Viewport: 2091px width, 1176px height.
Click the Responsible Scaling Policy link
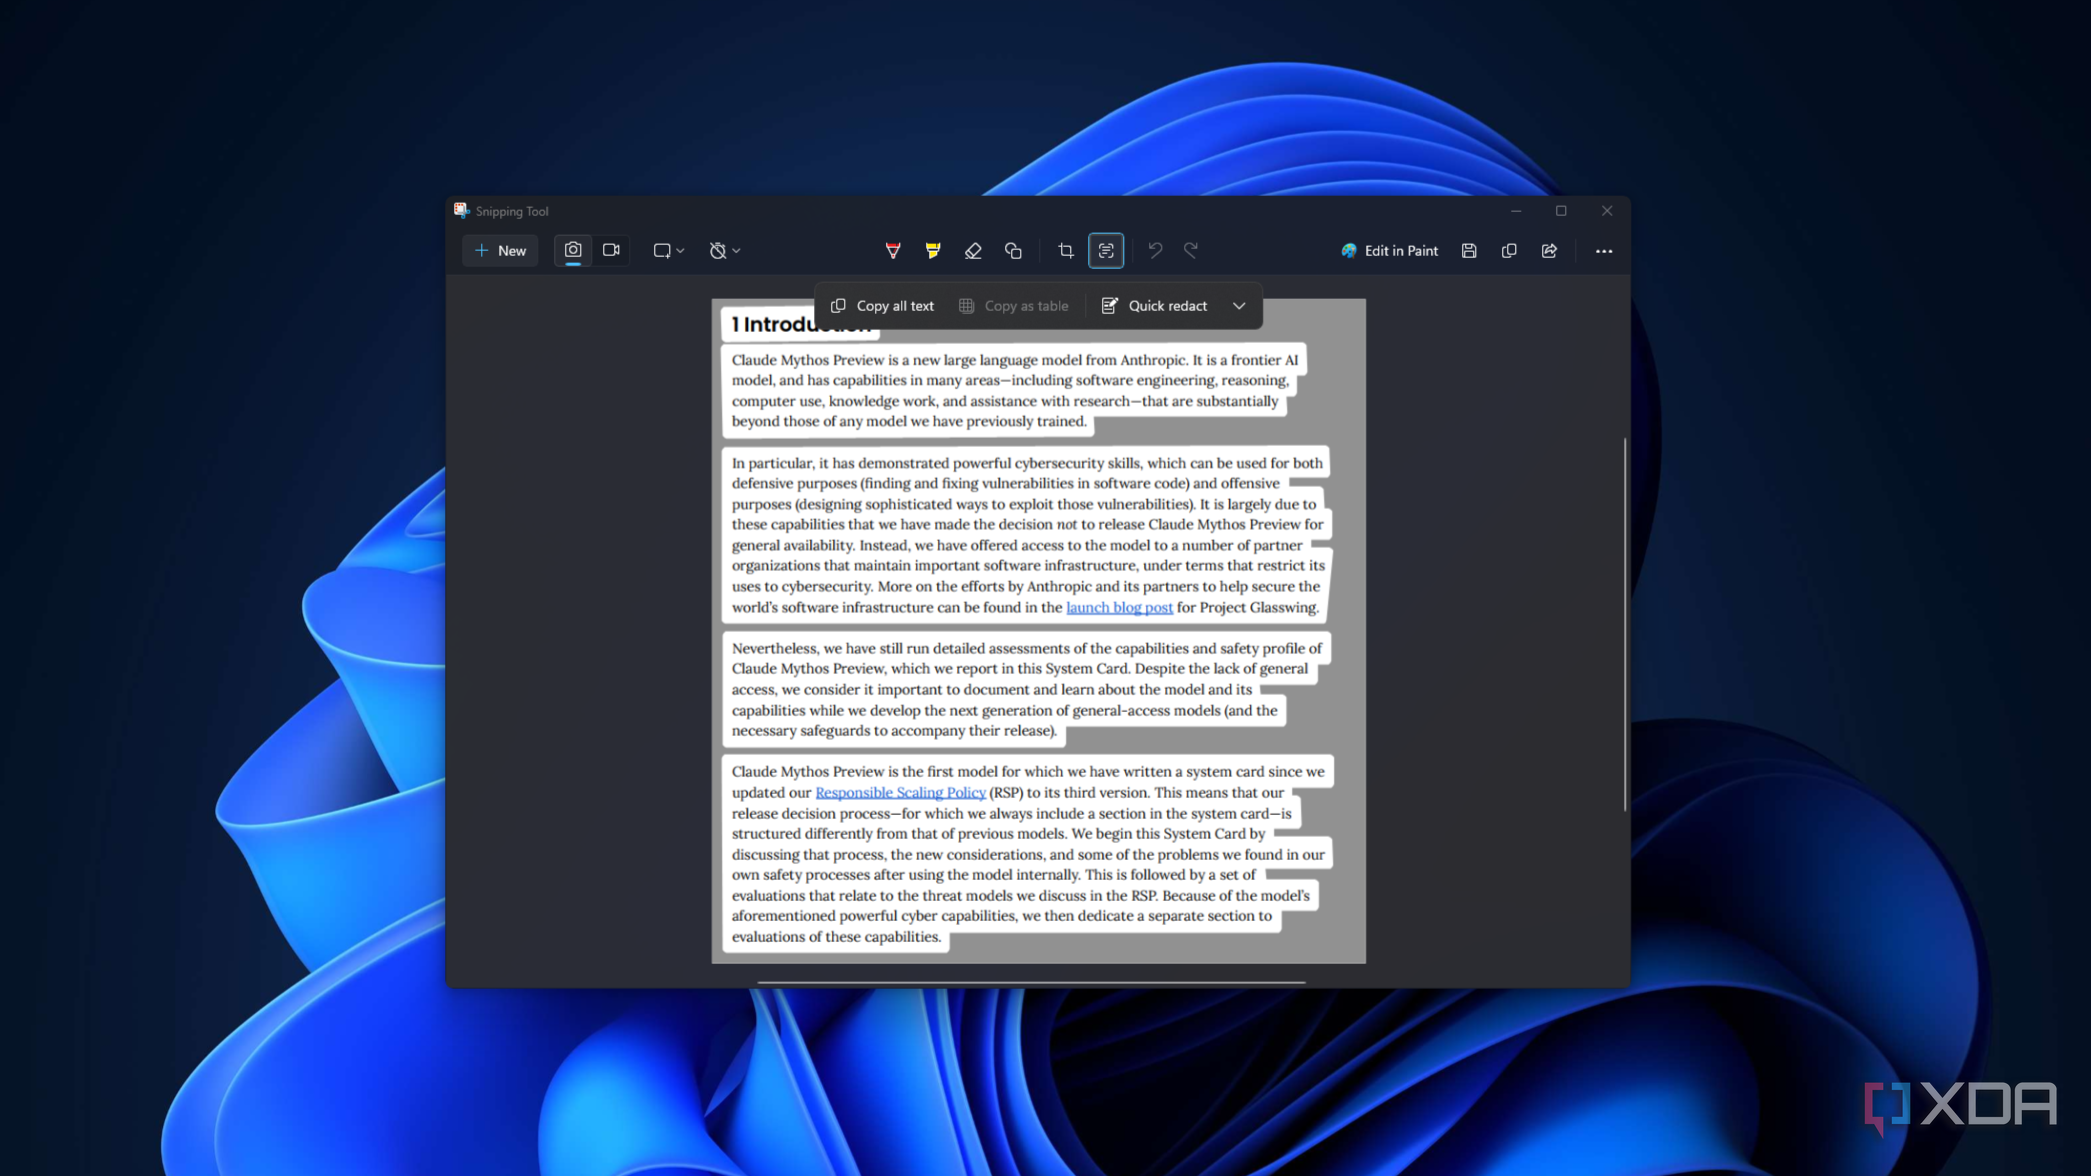point(900,792)
